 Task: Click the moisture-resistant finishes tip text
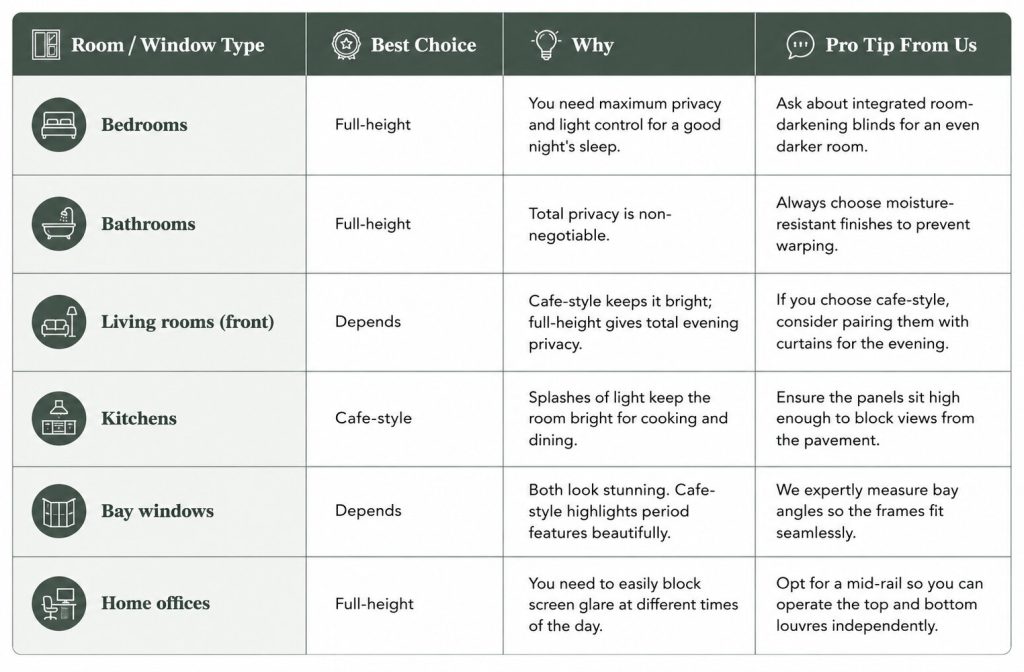click(872, 224)
